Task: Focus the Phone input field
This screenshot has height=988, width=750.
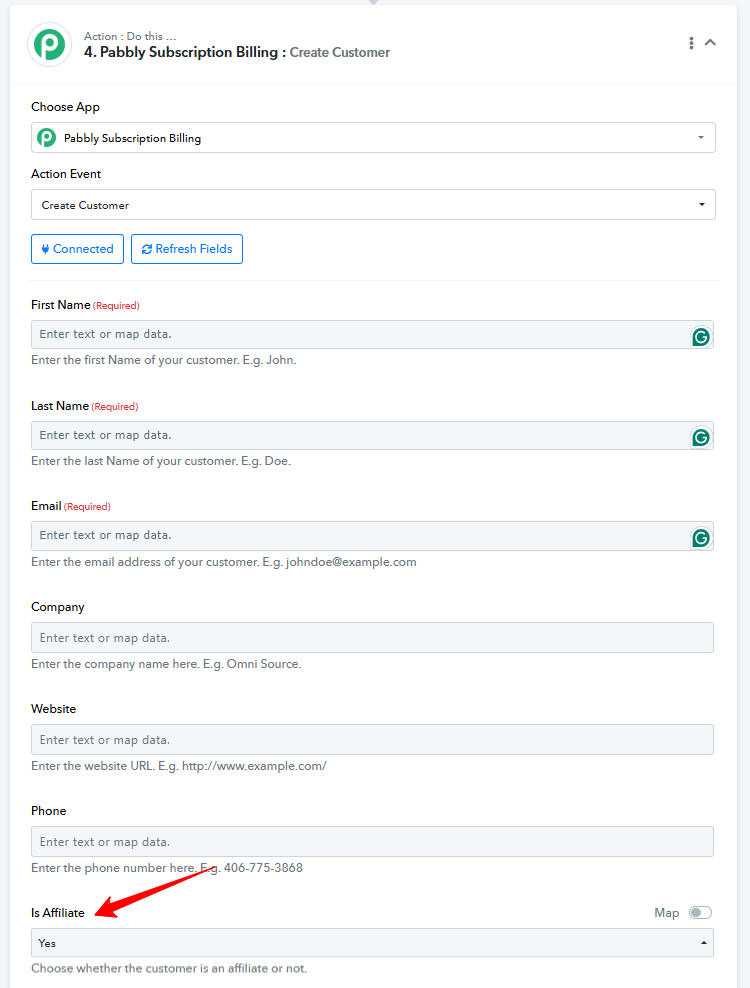Action: [372, 842]
